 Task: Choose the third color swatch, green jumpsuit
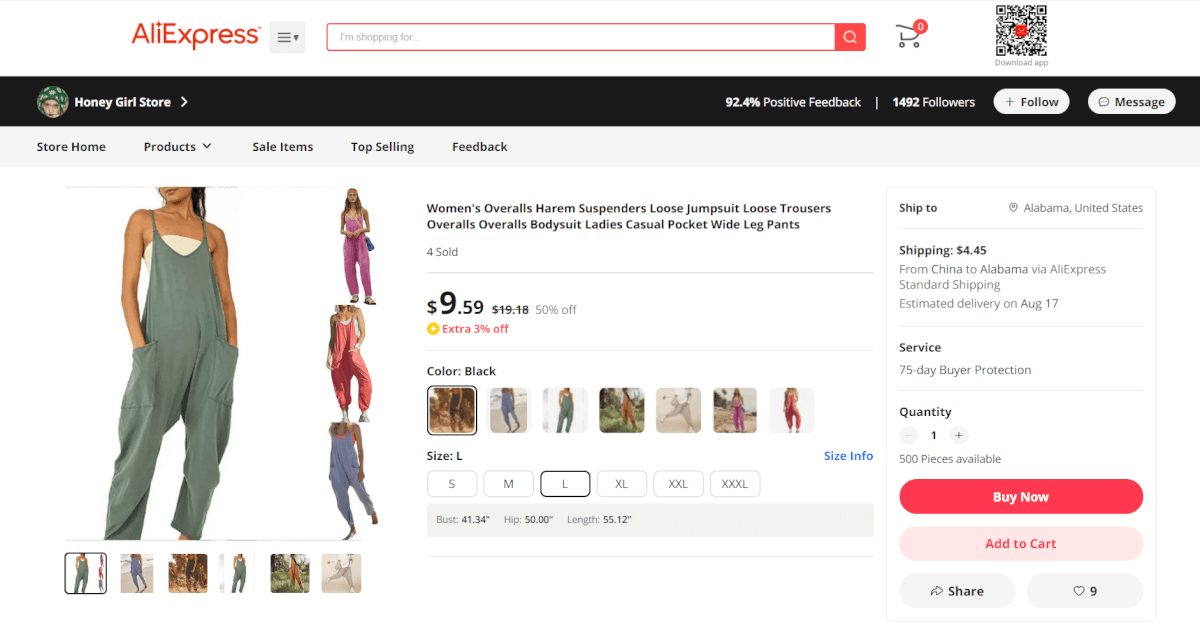point(565,410)
